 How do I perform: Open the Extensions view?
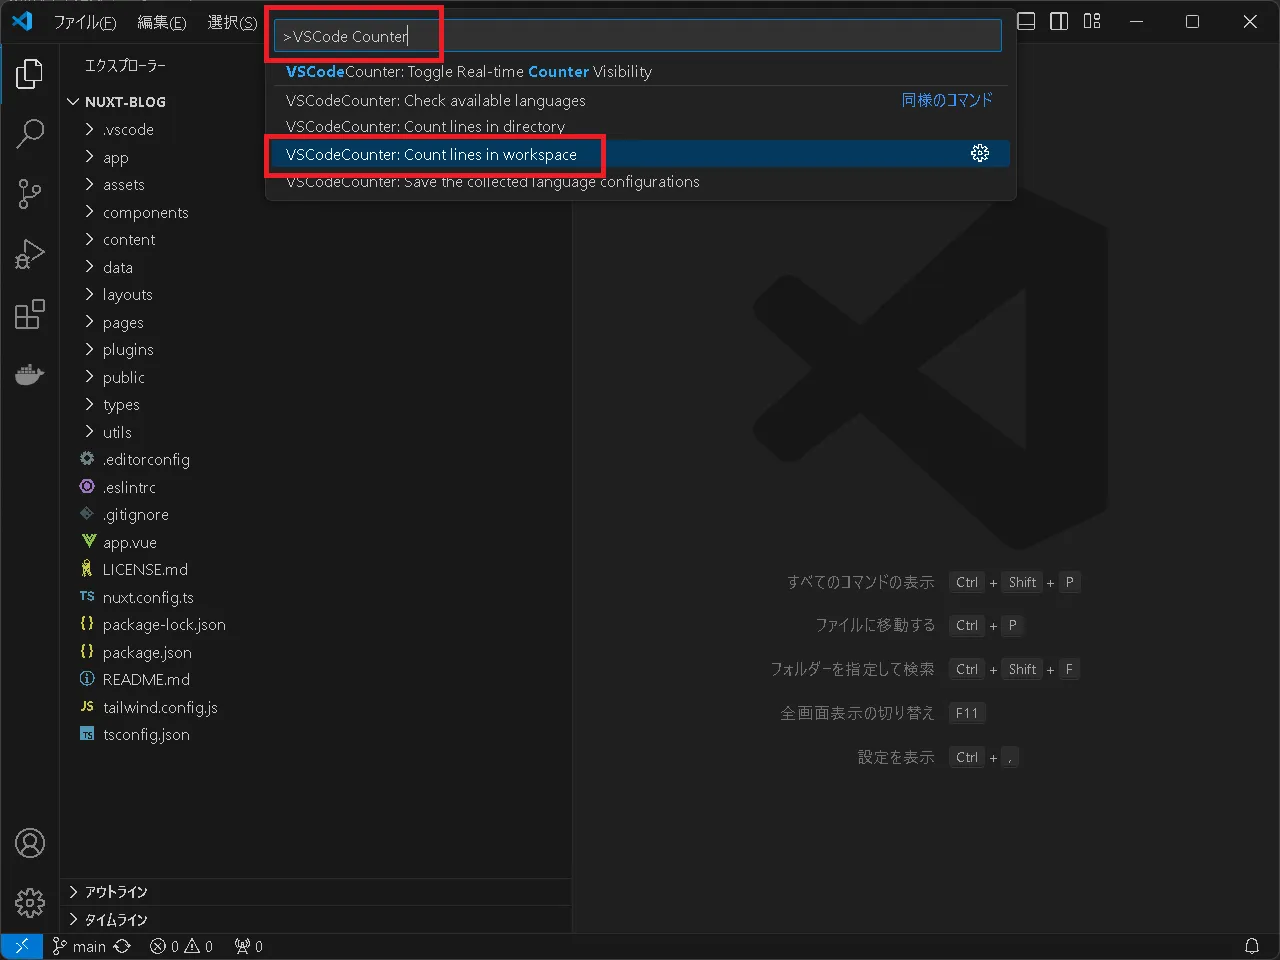(30, 314)
